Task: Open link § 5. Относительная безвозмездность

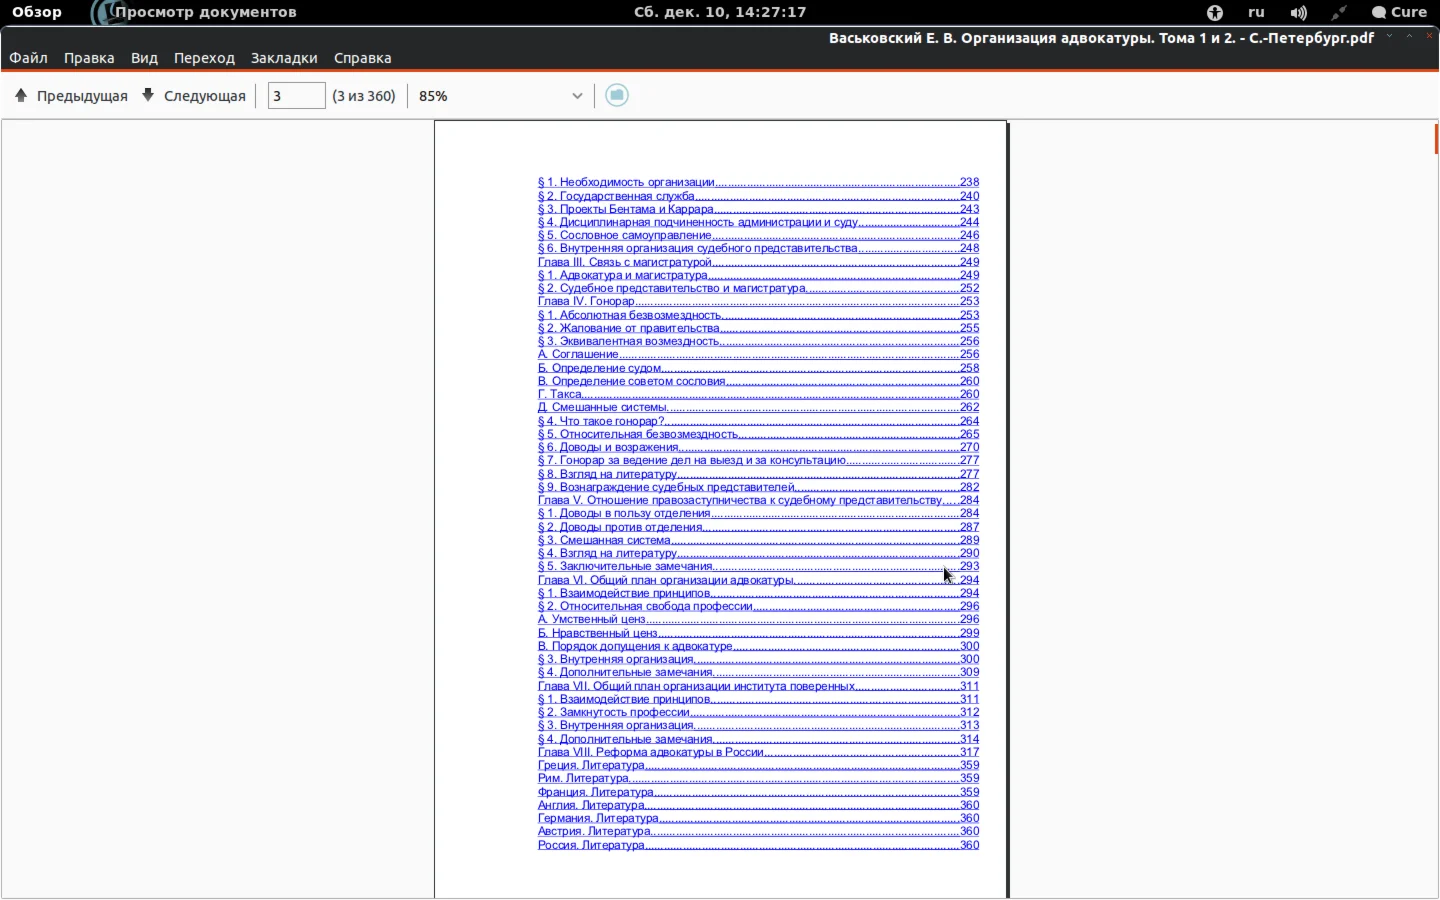Action: (638, 434)
